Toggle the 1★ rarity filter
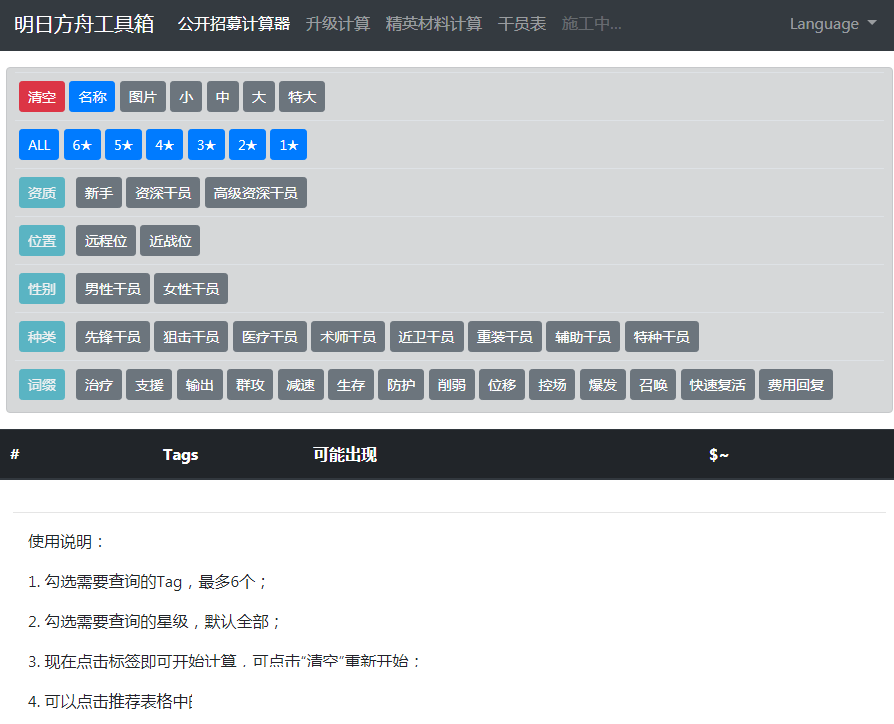This screenshot has height=724, width=894. coord(288,145)
